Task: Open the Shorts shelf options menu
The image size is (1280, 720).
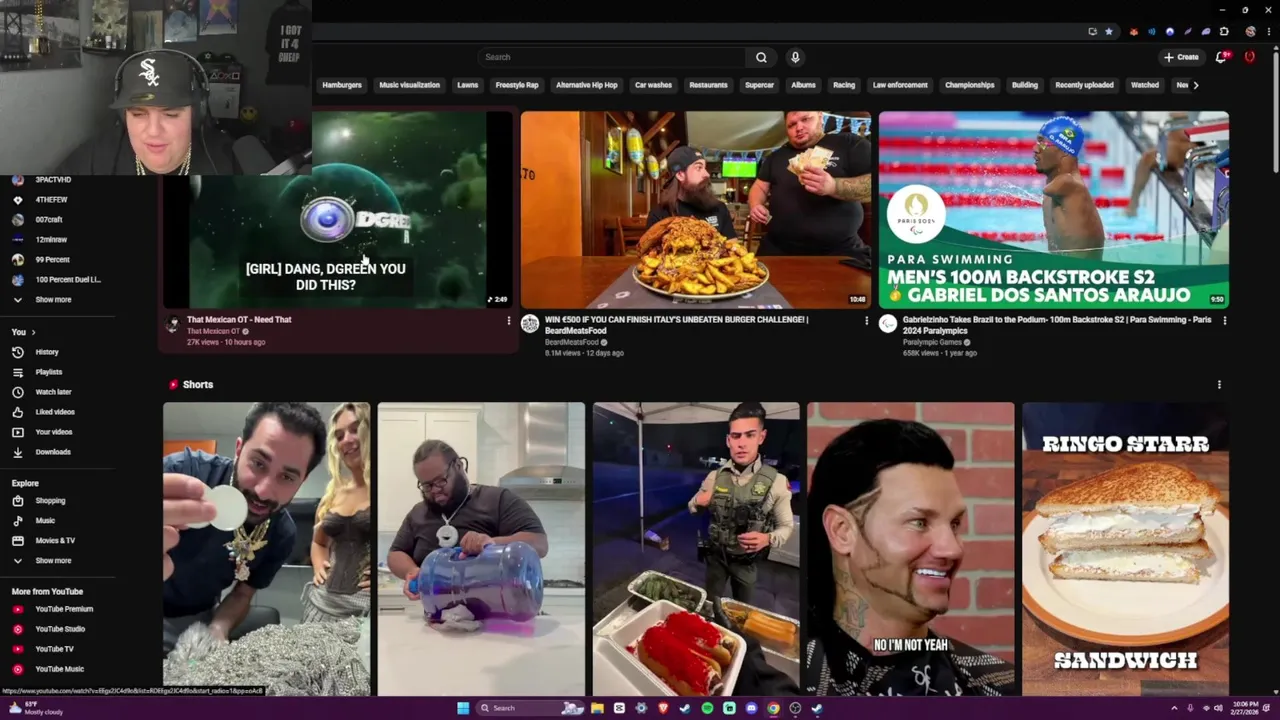Action: point(1219,385)
